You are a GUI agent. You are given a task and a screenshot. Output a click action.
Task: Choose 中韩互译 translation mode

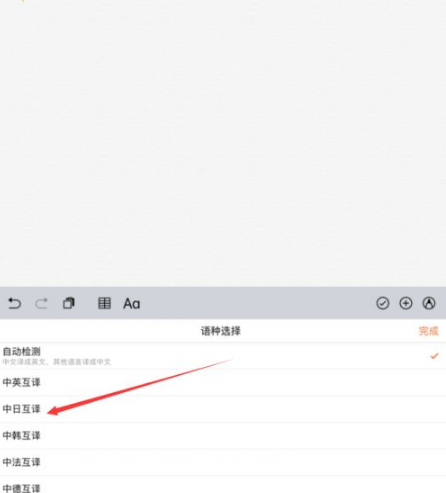(223, 436)
